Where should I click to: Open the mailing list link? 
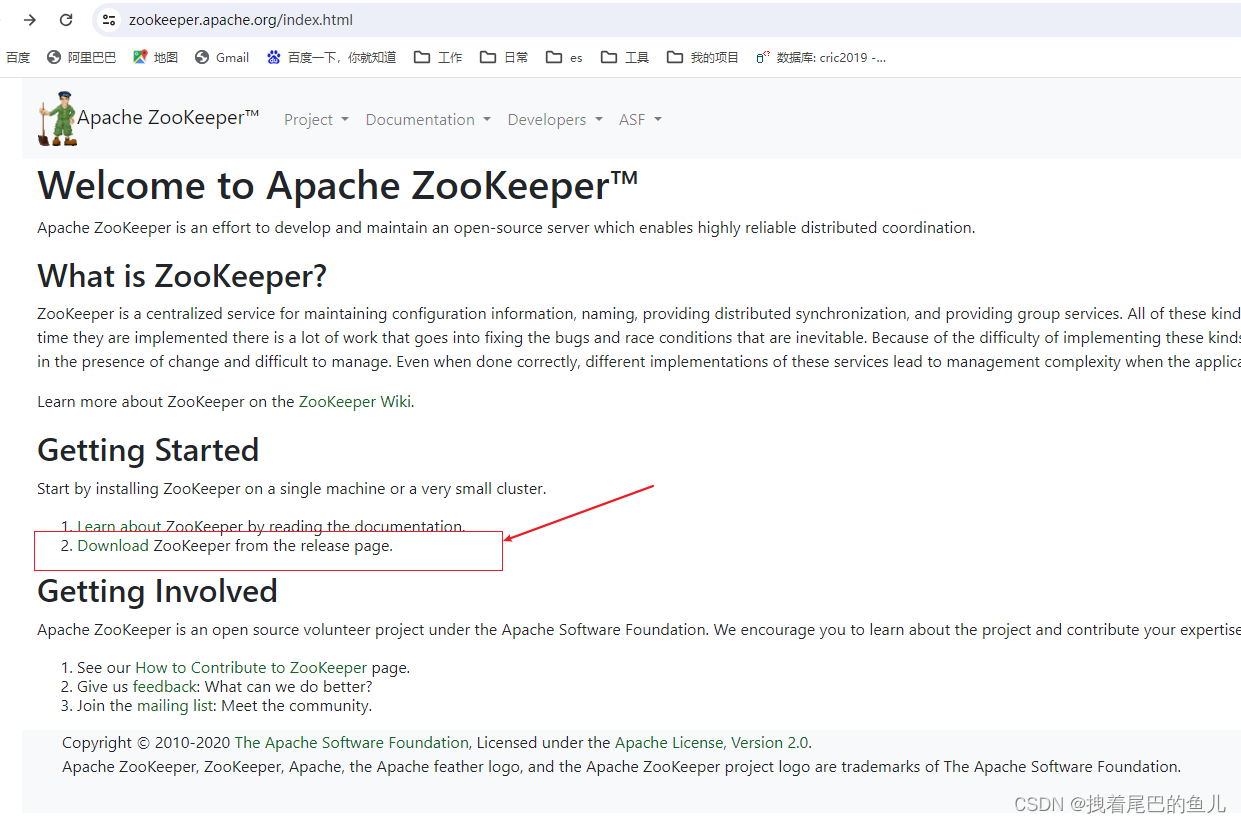[174, 706]
